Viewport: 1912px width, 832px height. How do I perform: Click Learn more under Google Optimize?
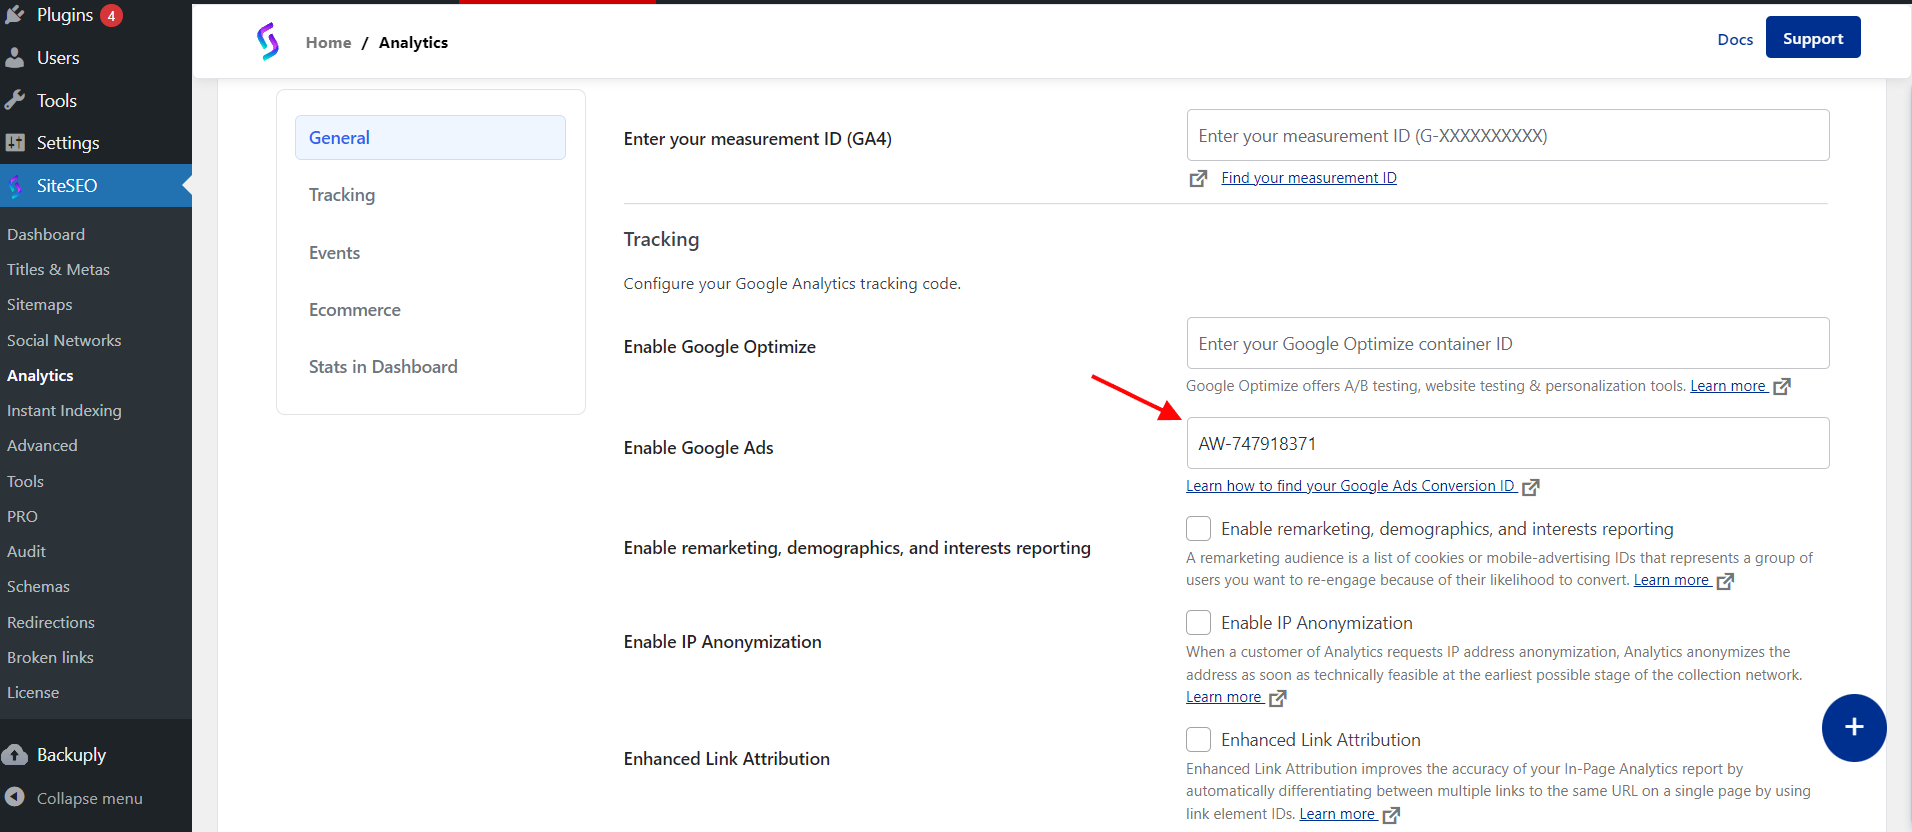point(1728,386)
